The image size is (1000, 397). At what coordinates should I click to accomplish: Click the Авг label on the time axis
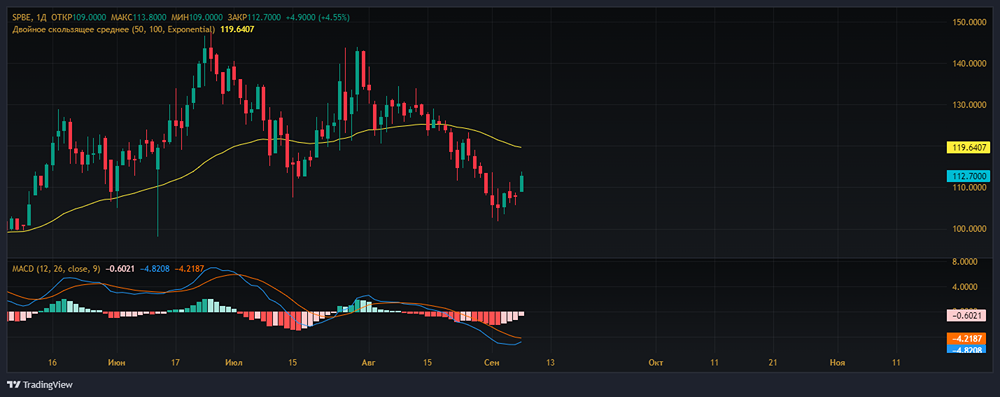[369, 363]
